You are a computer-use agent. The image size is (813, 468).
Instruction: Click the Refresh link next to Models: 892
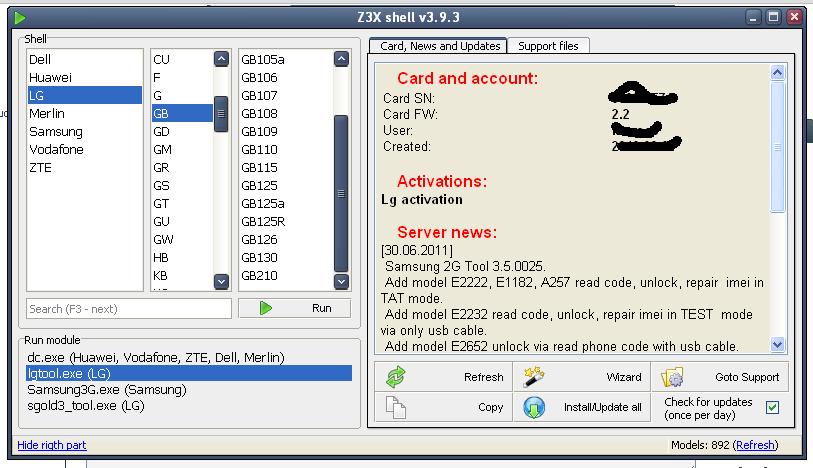[x=755, y=445]
